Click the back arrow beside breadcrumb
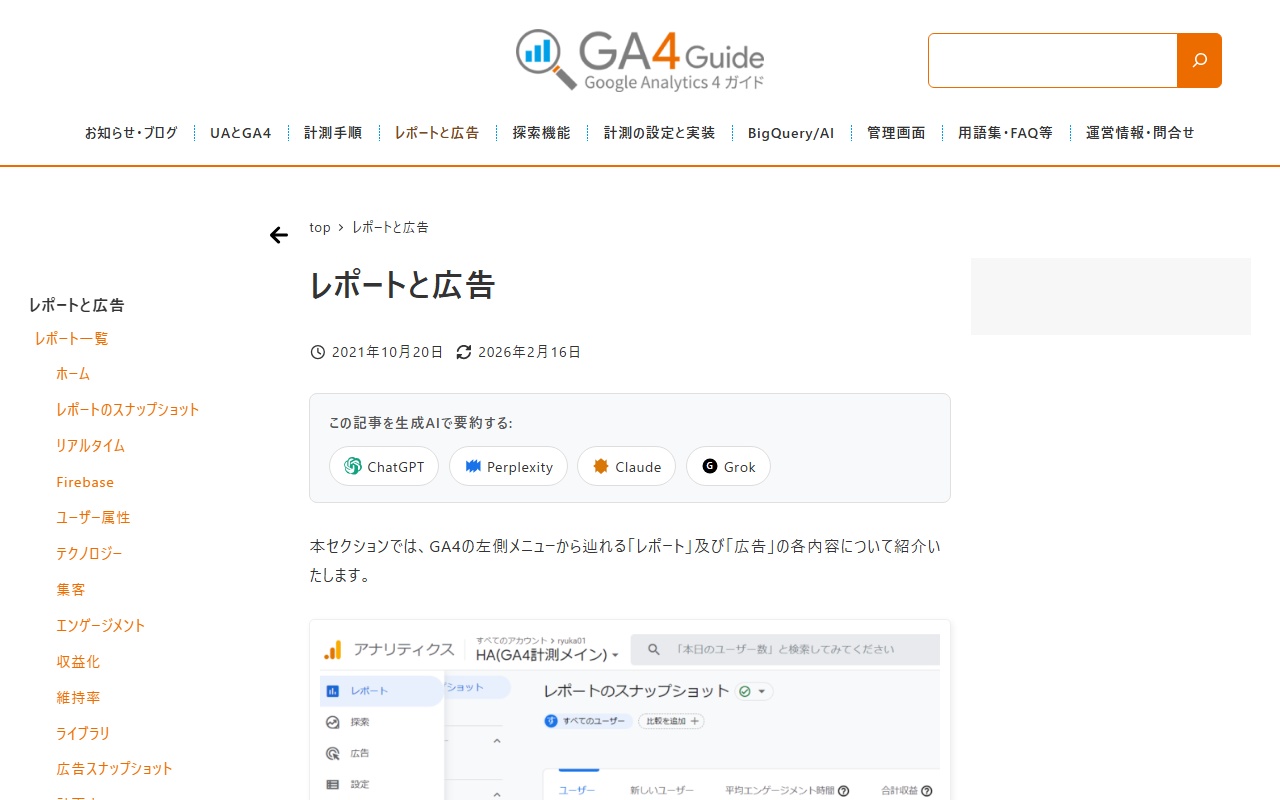Viewport: 1280px width, 800px height. coord(279,235)
